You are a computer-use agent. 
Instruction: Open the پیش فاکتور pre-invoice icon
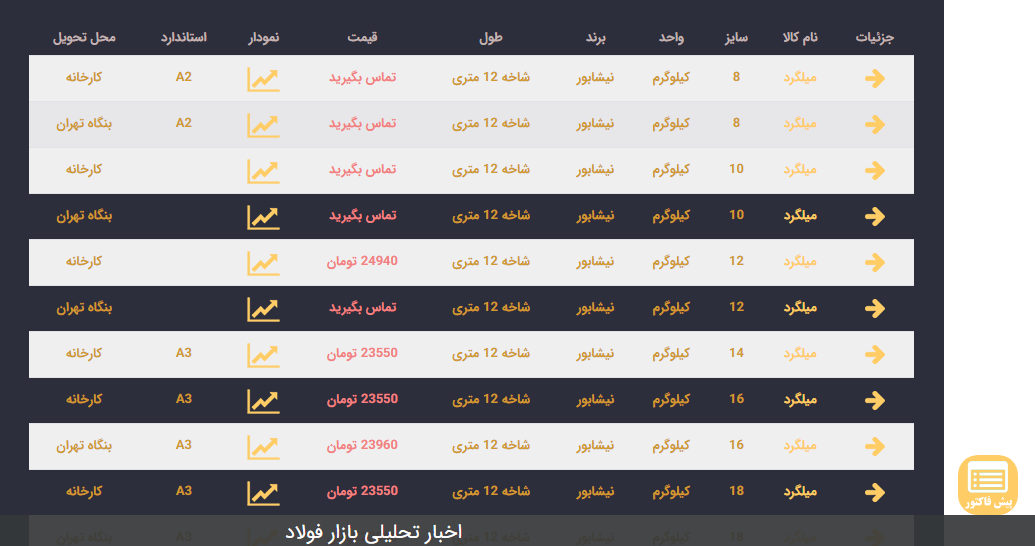point(988,485)
